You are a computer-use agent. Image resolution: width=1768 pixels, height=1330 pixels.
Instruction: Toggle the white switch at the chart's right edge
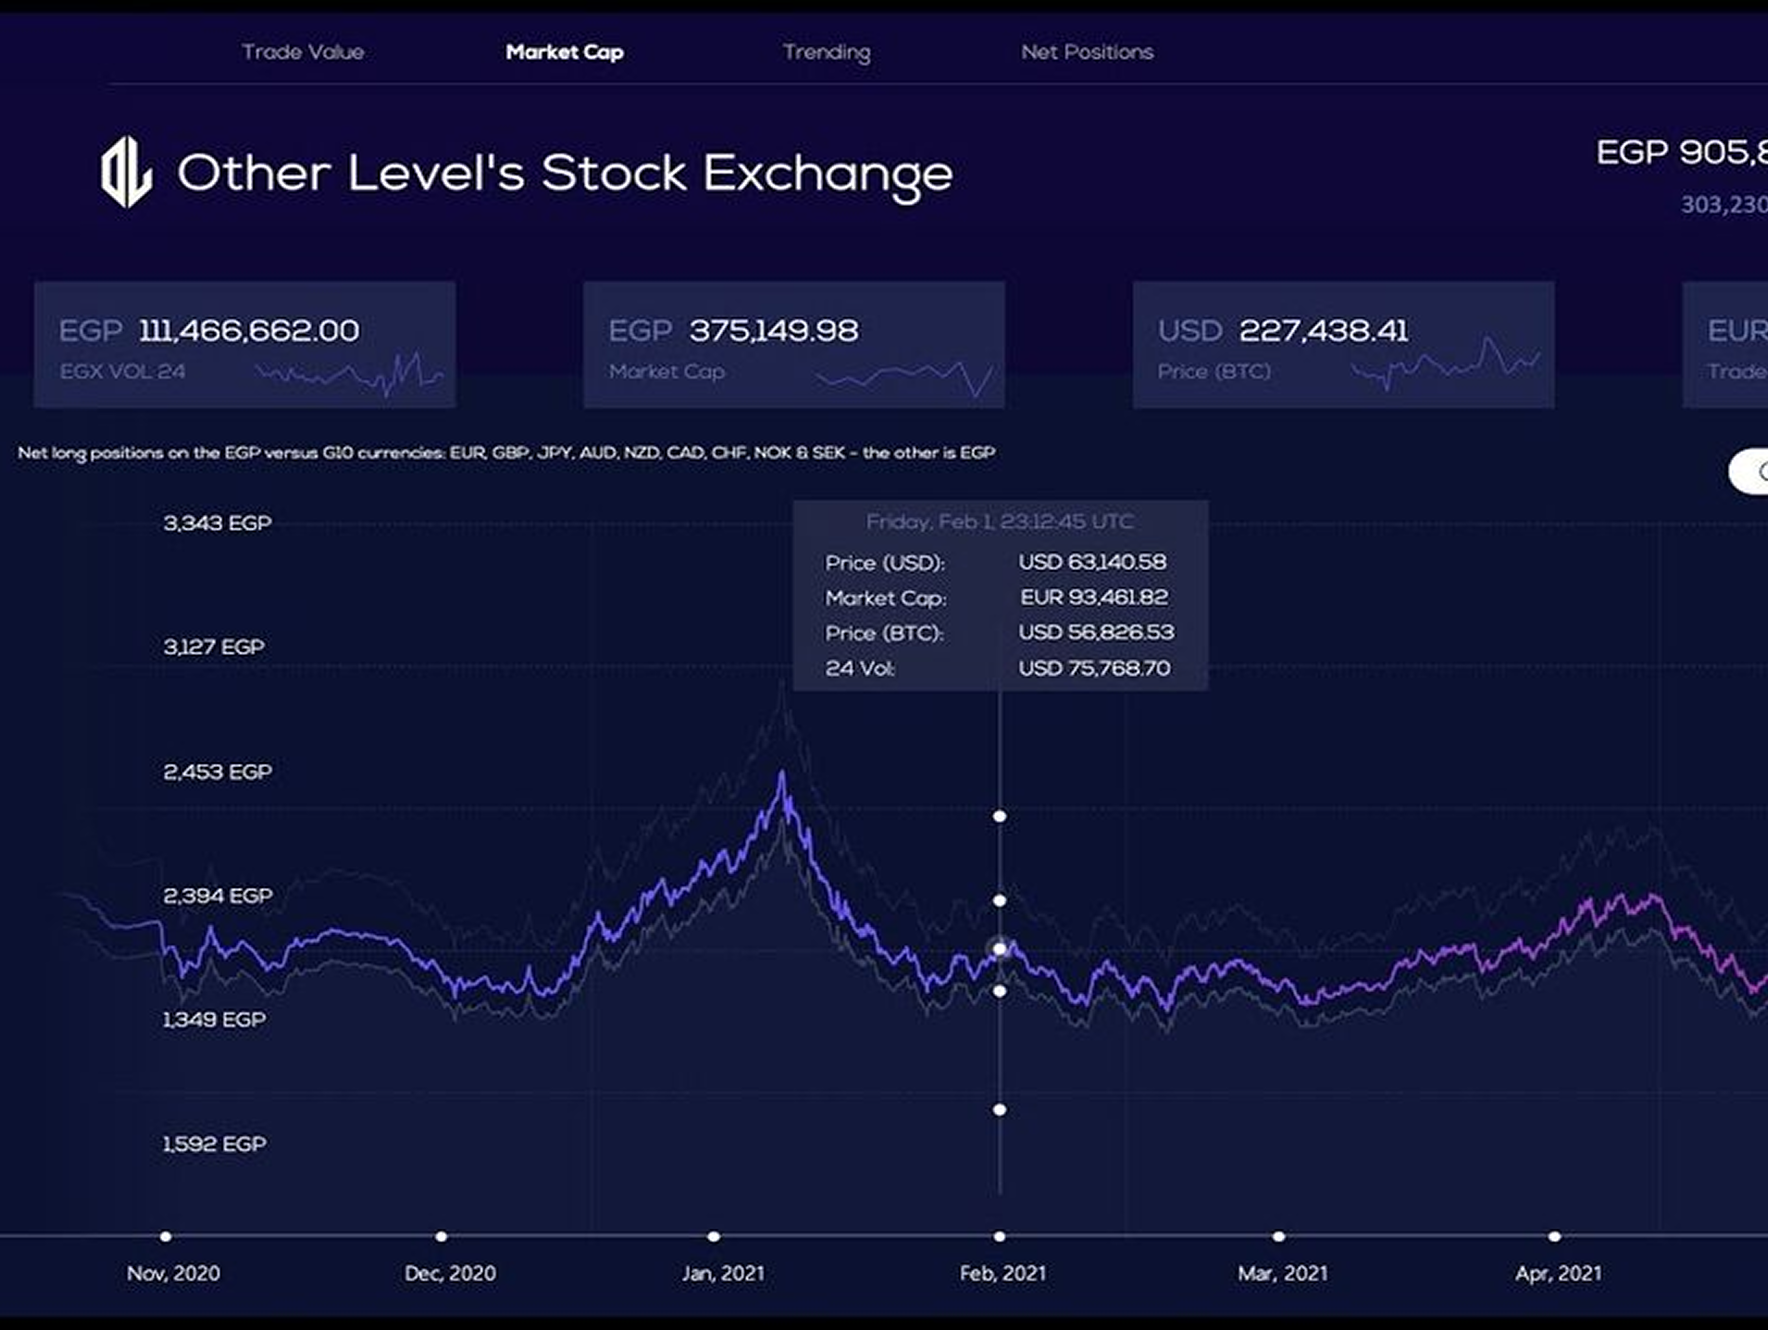1750,471
